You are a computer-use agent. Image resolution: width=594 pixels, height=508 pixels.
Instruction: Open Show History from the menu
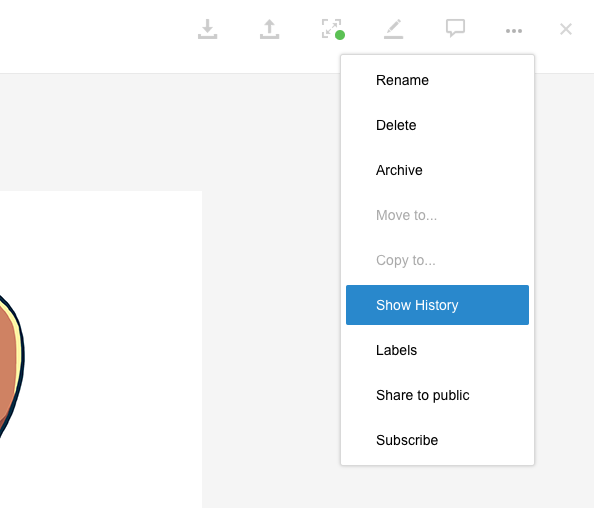(x=437, y=305)
